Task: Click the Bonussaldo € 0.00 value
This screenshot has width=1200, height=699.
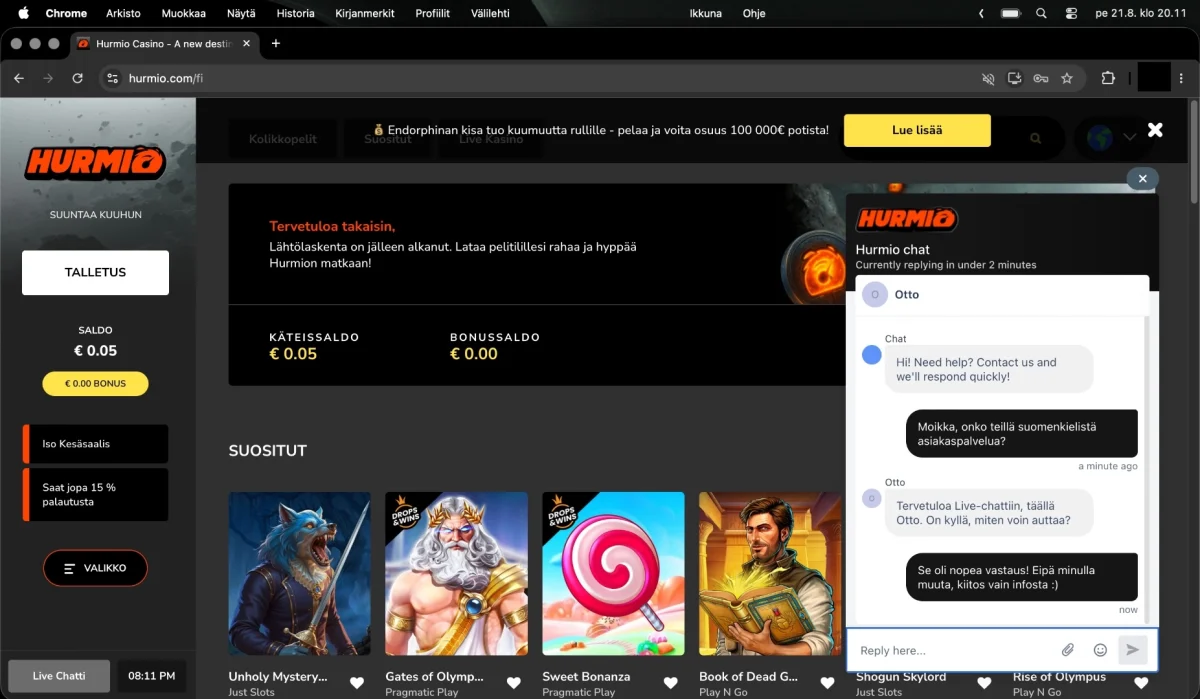Action: tap(474, 354)
